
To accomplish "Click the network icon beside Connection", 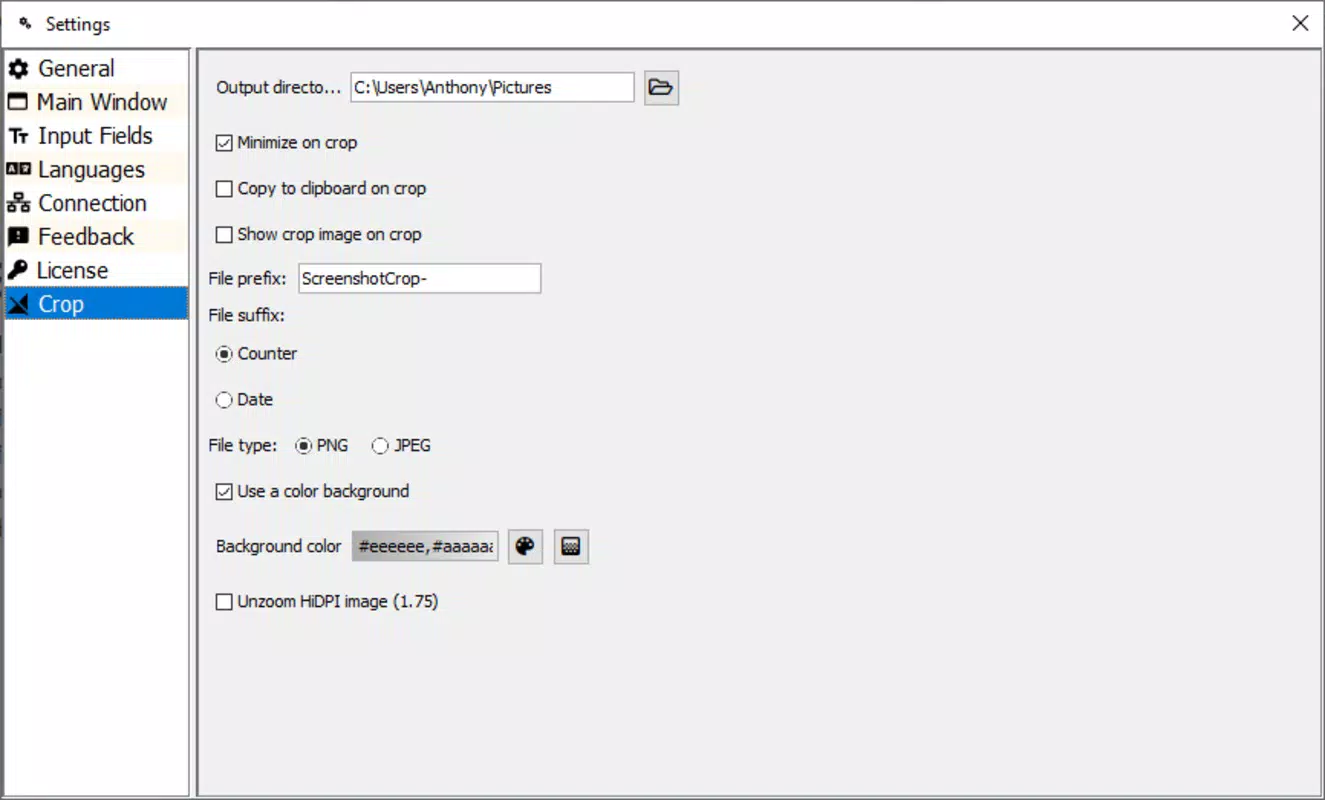I will [x=18, y=203].
